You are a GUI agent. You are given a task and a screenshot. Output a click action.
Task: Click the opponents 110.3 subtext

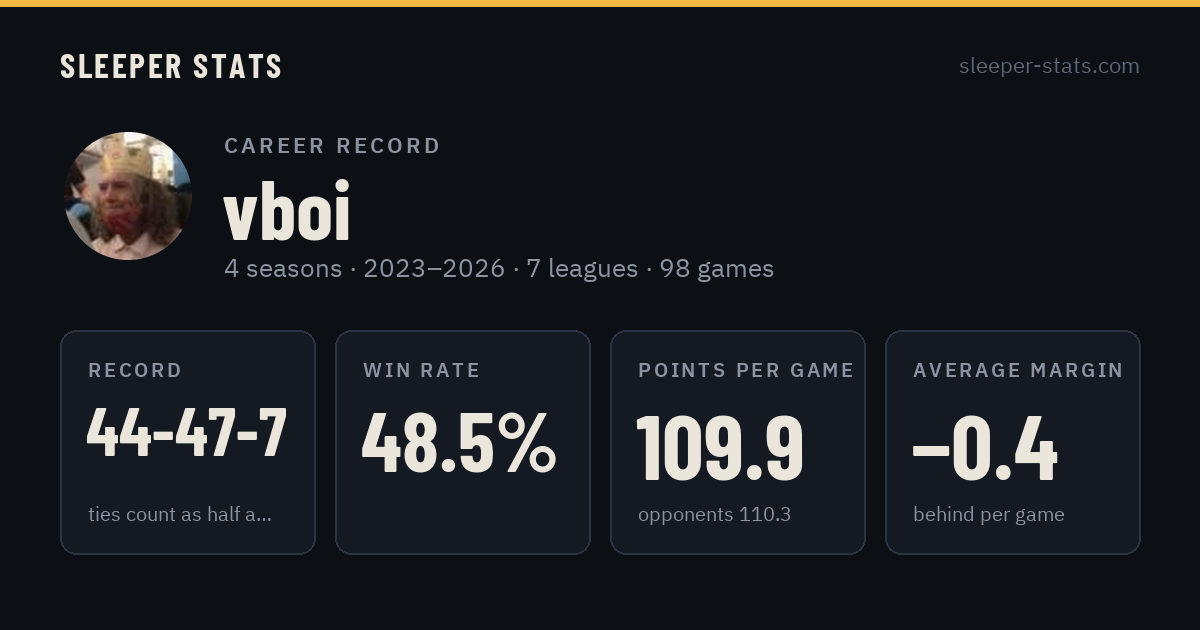coord(714,515)
